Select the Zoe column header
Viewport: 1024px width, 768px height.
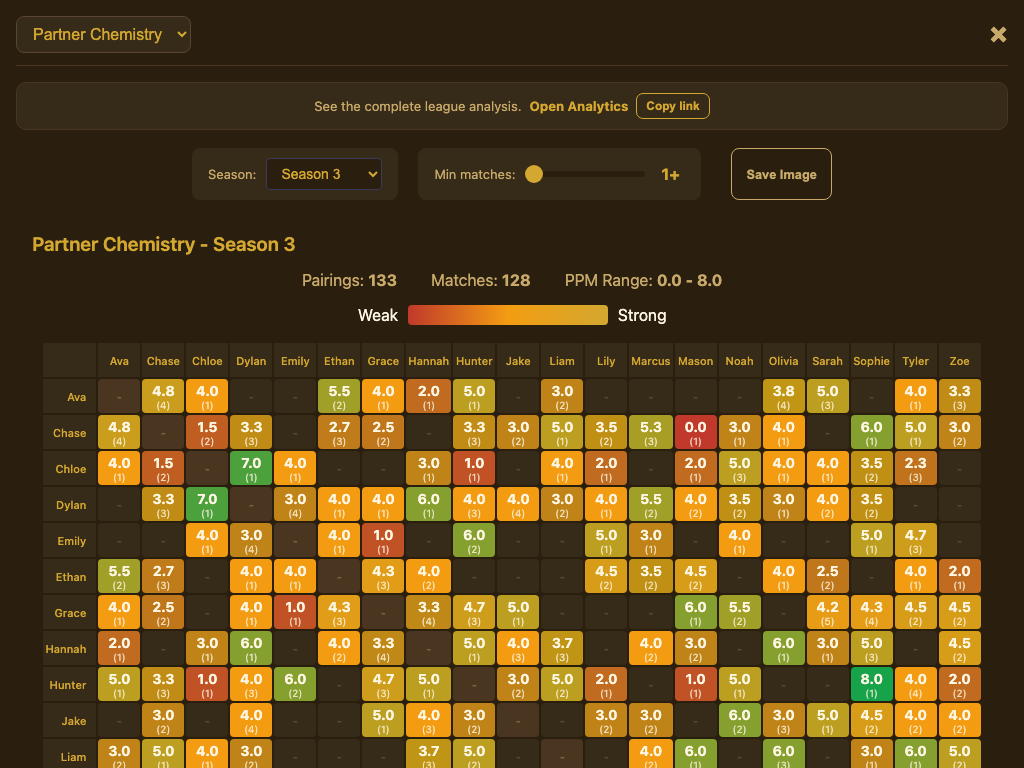(959, 361)
